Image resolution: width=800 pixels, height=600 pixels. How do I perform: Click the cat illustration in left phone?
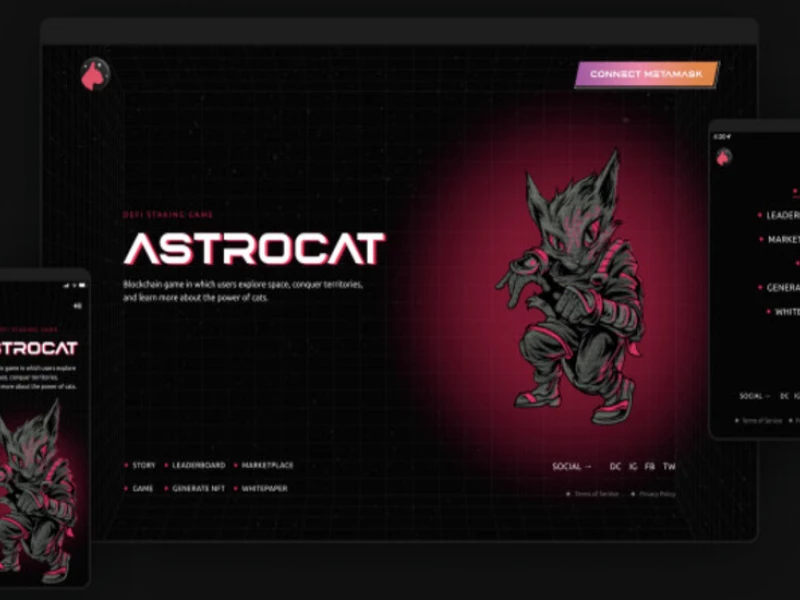tap(36, 492)
